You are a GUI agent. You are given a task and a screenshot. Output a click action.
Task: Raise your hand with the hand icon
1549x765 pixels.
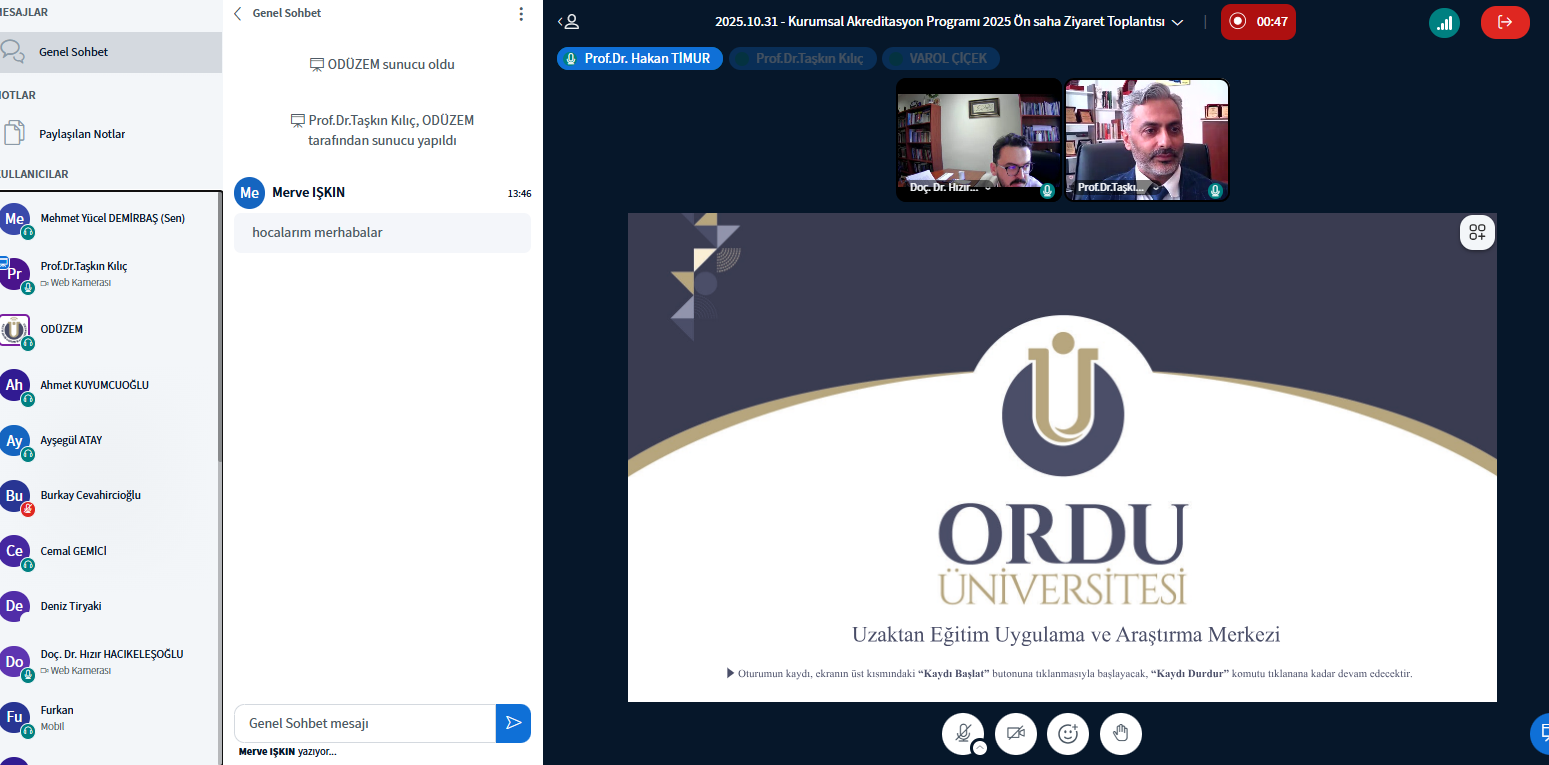[x=1120, y=733]
